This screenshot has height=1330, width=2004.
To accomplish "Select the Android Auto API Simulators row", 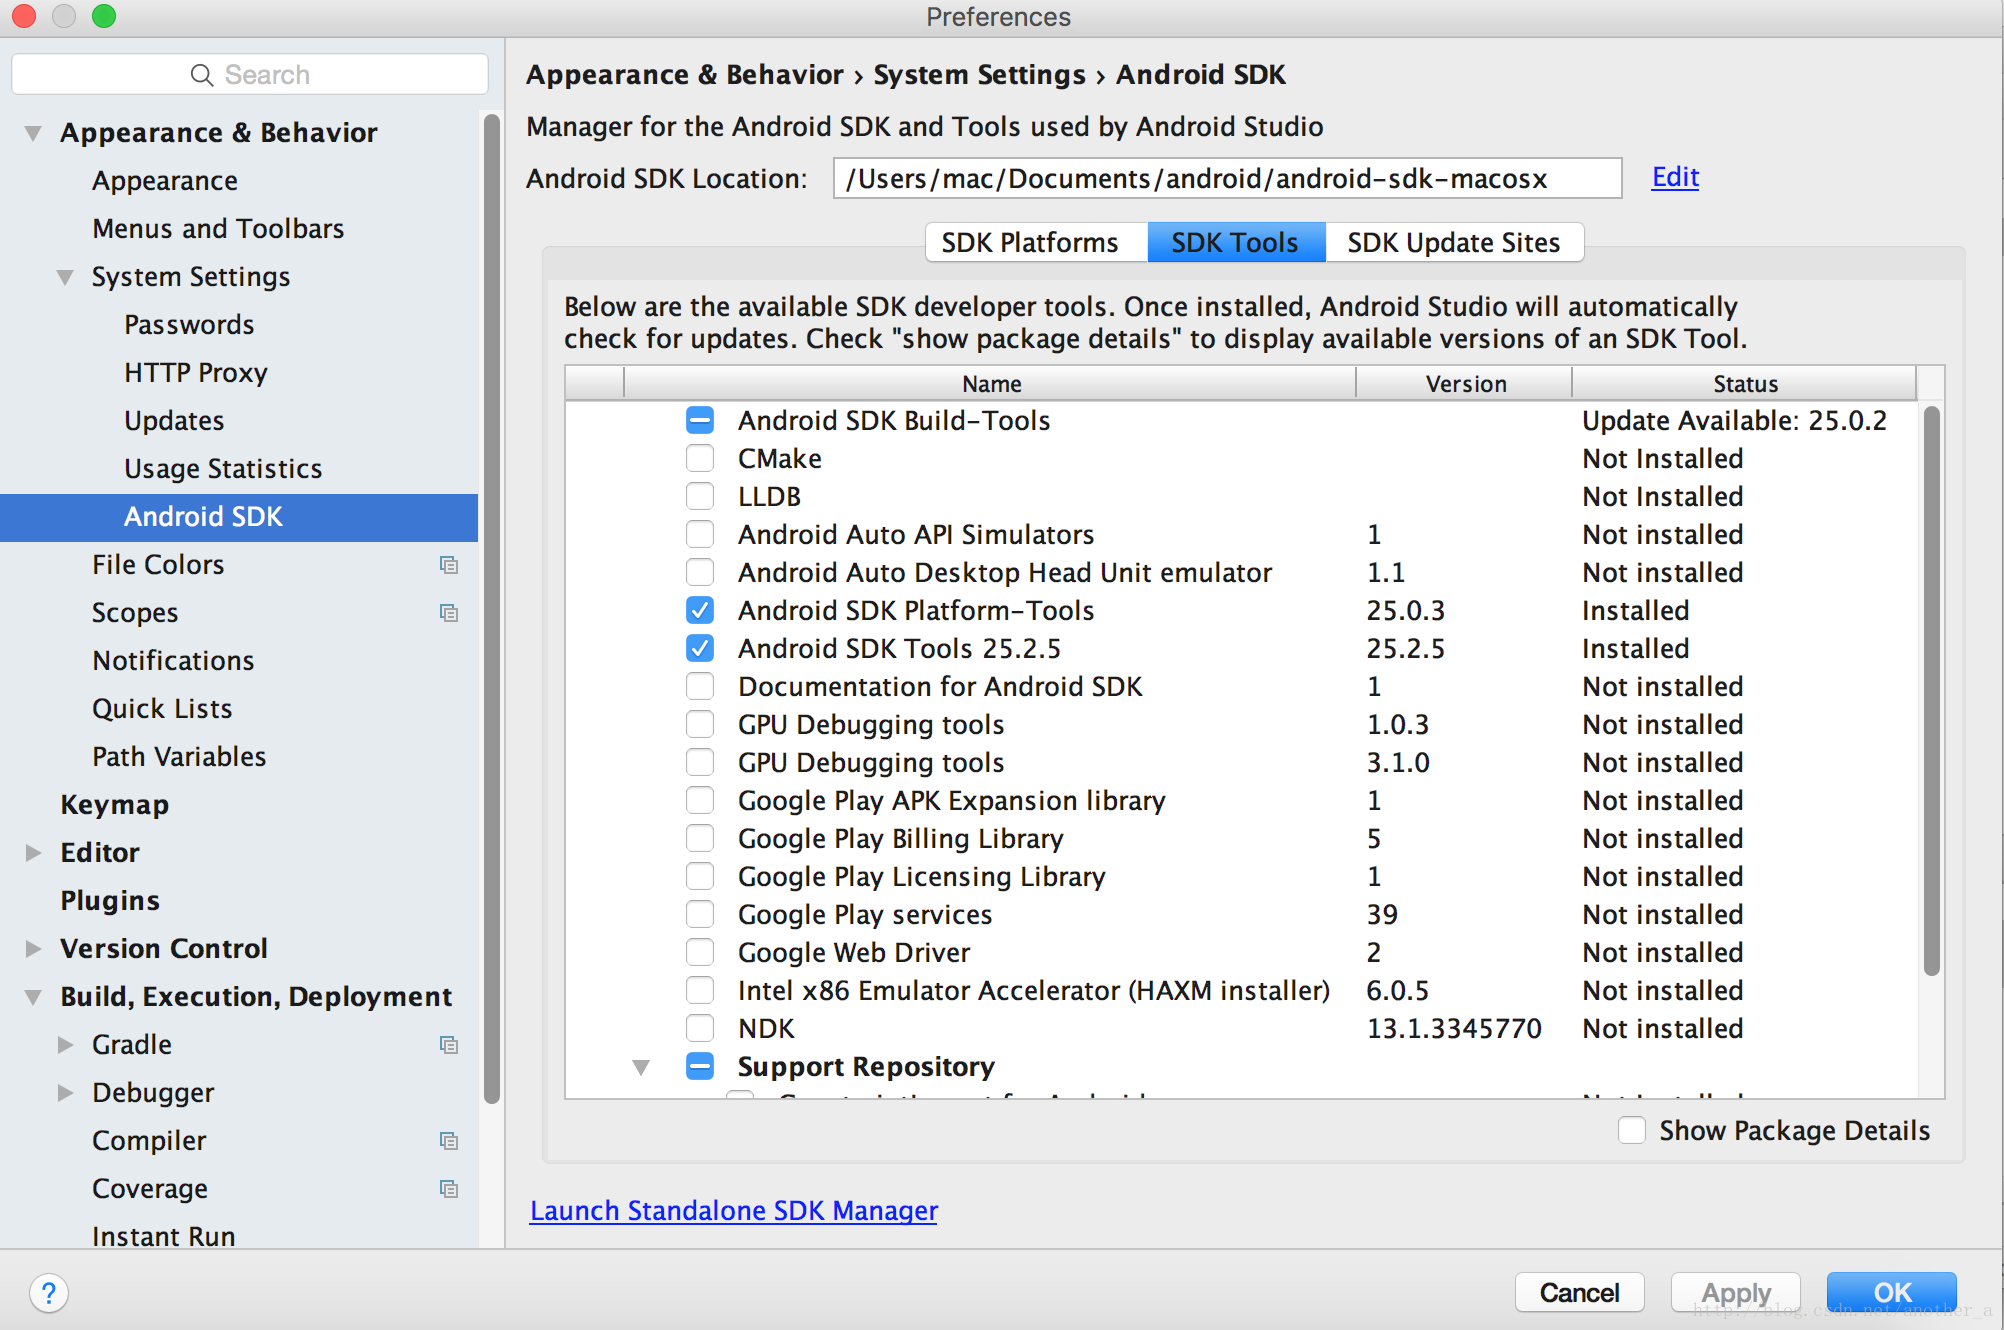I will tap(1240, 534).
